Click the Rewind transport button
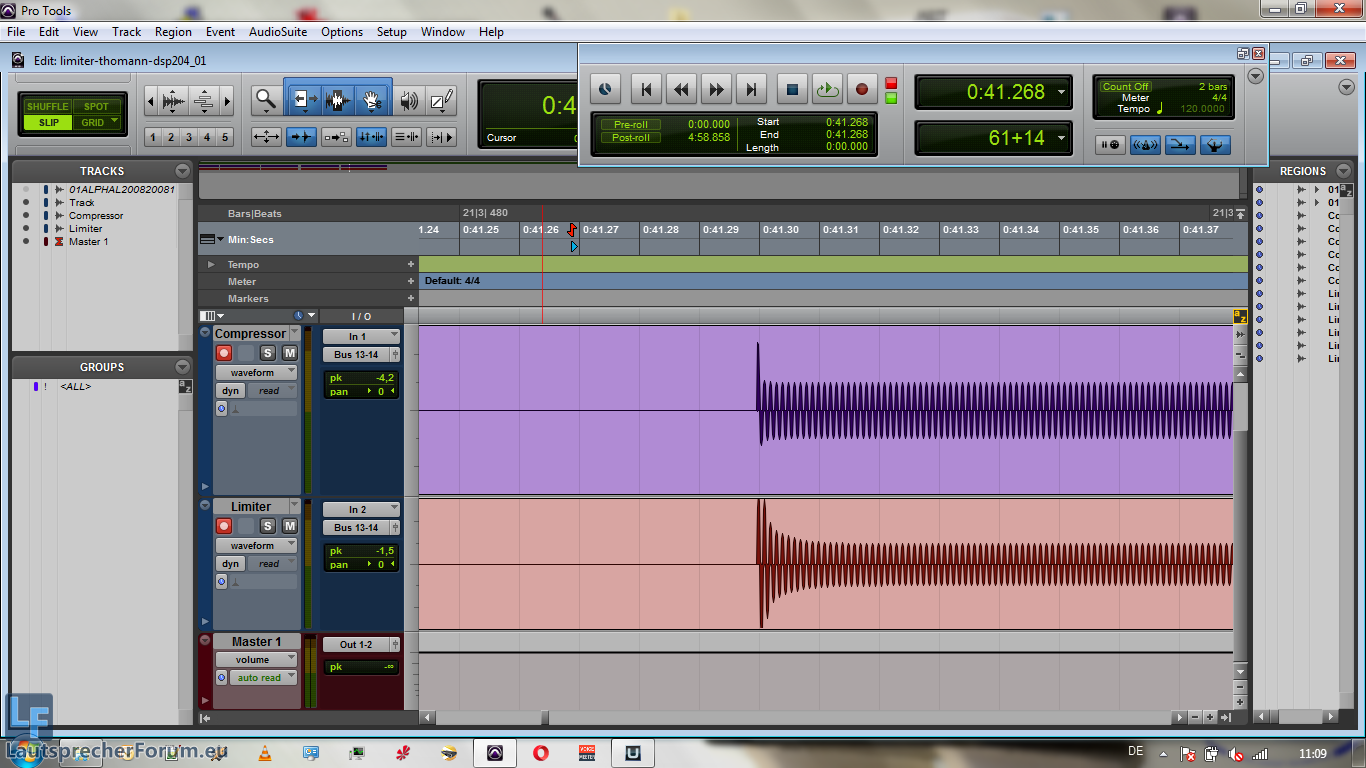This screenshot has width=1366, height=768. (x=681, y=90)
